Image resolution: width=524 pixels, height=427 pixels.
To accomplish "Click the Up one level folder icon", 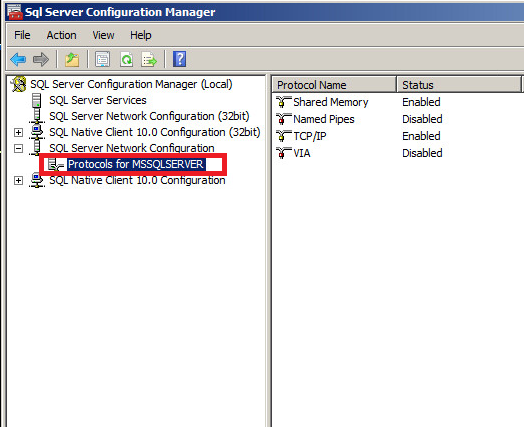I will [72, 59].
